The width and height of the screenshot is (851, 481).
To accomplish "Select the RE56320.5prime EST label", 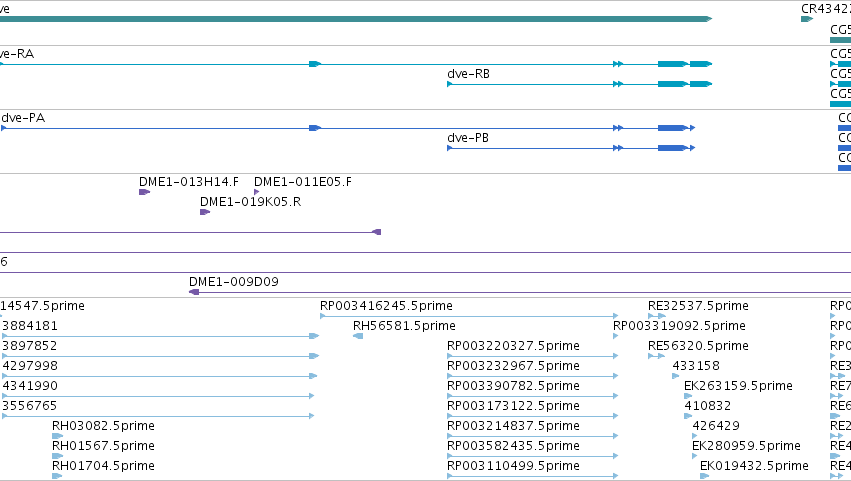I will 698,346.
